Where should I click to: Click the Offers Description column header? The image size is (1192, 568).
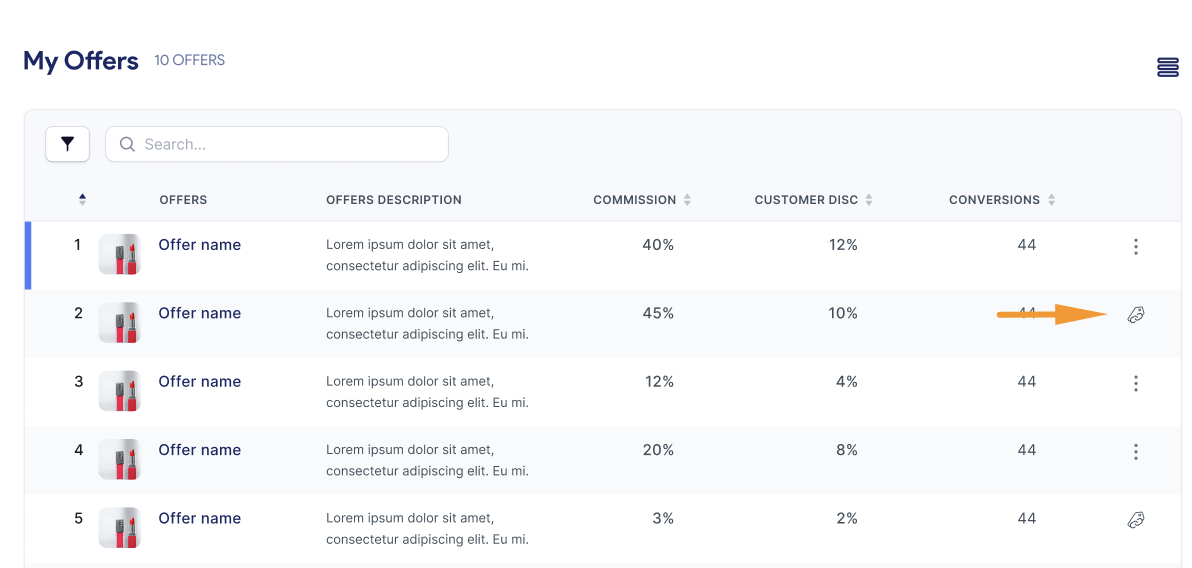point(393,200)
